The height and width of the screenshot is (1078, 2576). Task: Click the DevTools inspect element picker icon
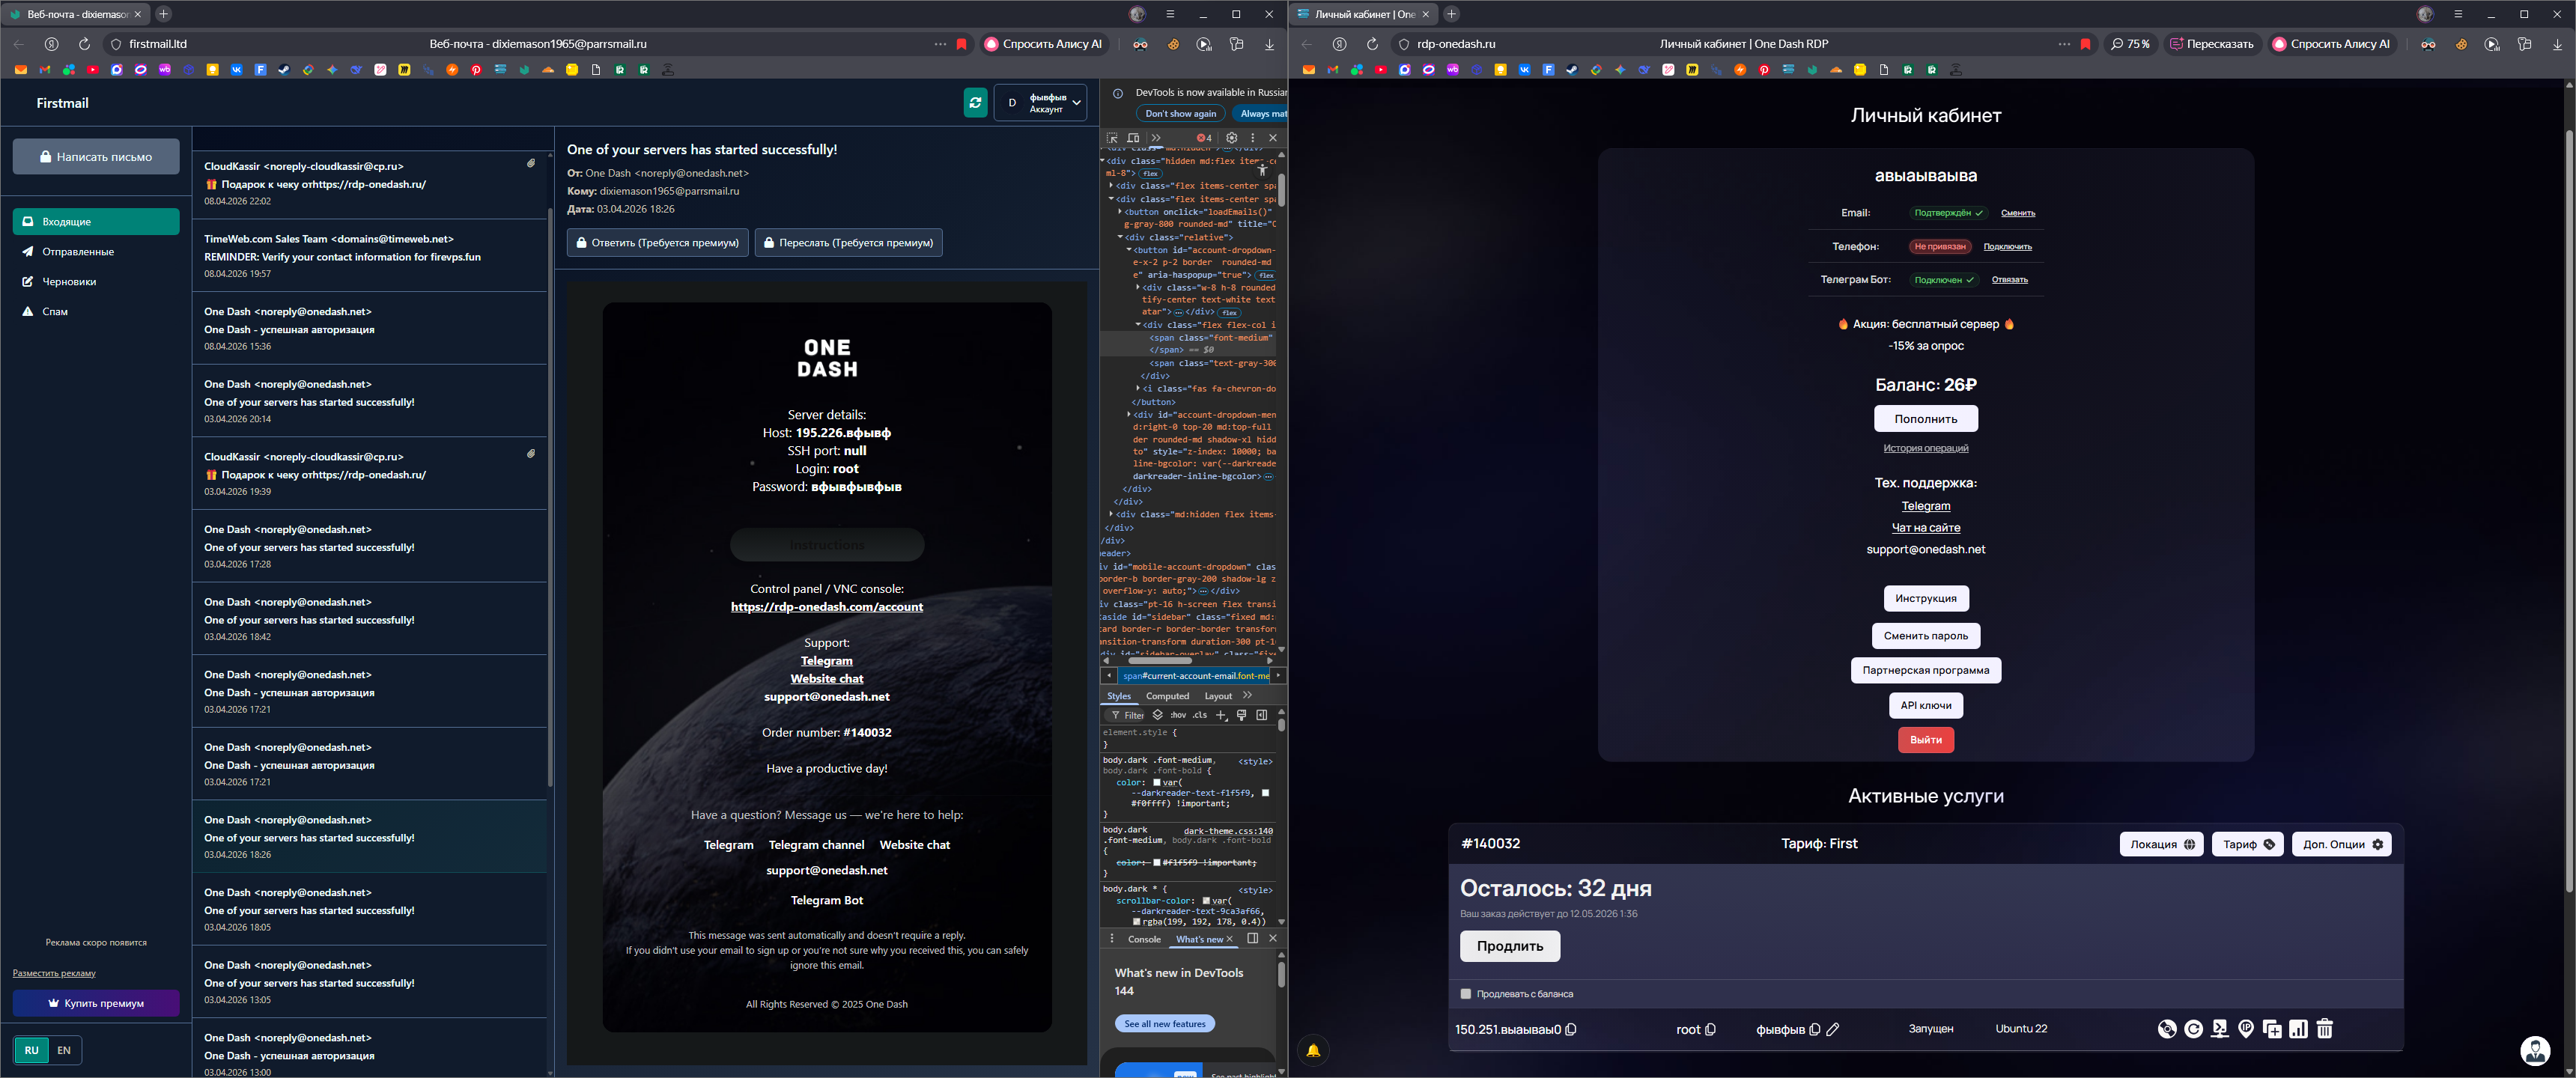pyautogui.click(x=1112, y=138)
